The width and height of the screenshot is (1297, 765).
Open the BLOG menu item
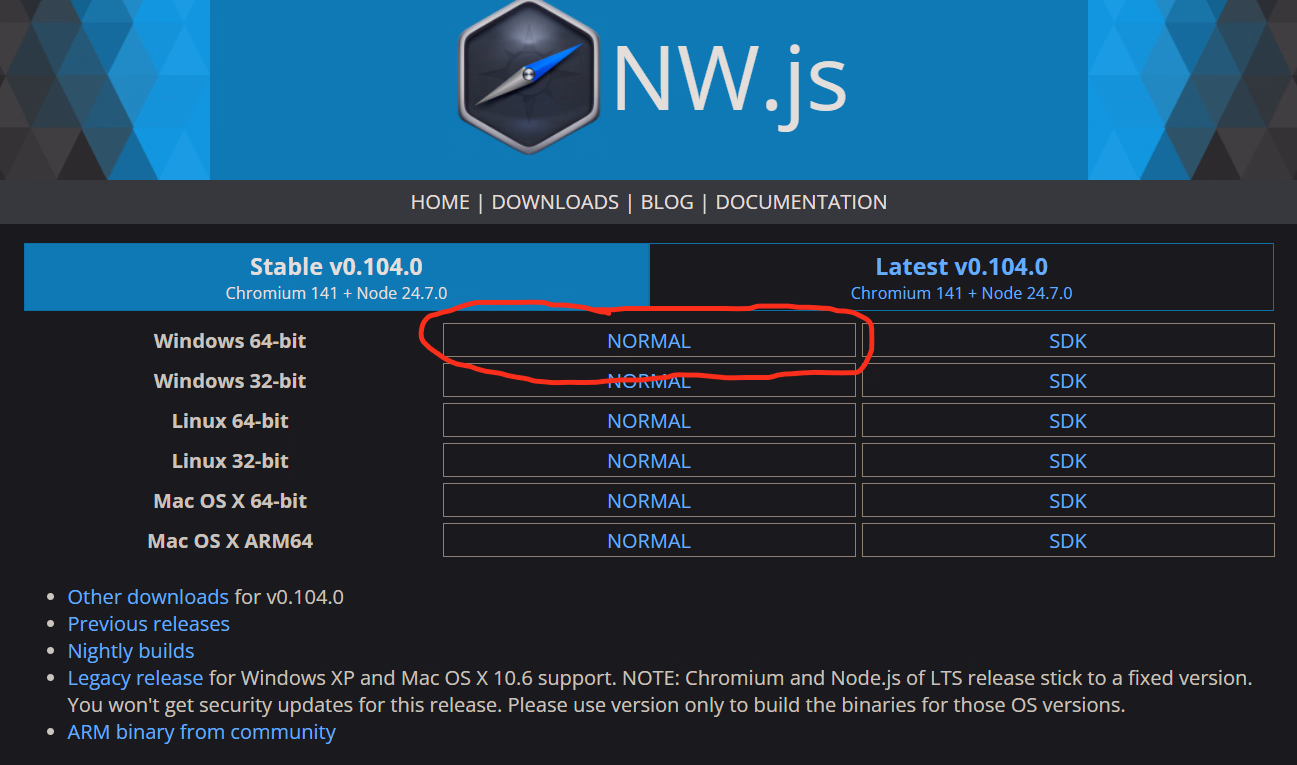coord(667,202)
